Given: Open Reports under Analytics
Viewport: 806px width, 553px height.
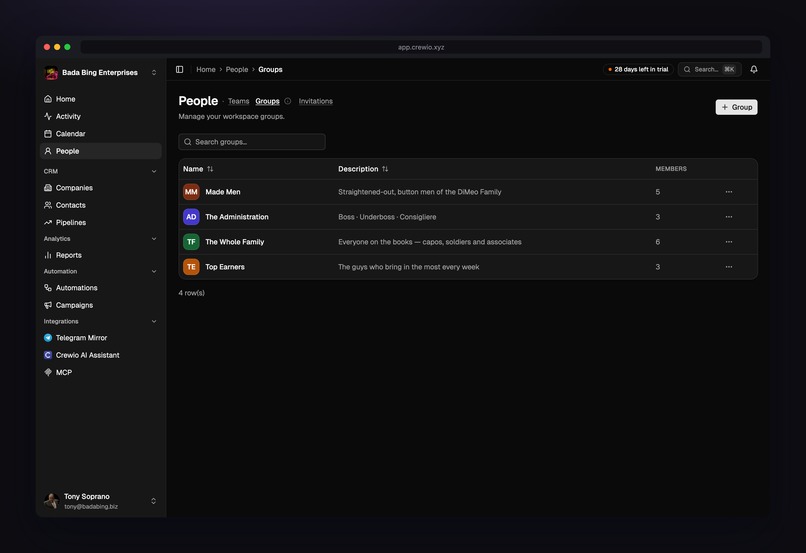Looking at the screenshot, I should [100, 255].
